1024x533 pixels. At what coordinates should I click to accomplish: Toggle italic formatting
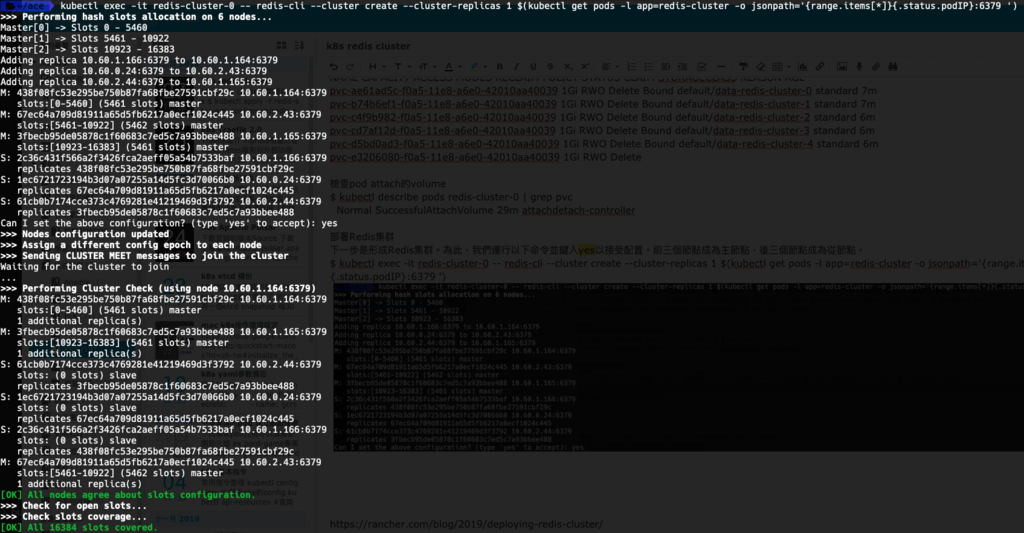(x=516, y=66)
